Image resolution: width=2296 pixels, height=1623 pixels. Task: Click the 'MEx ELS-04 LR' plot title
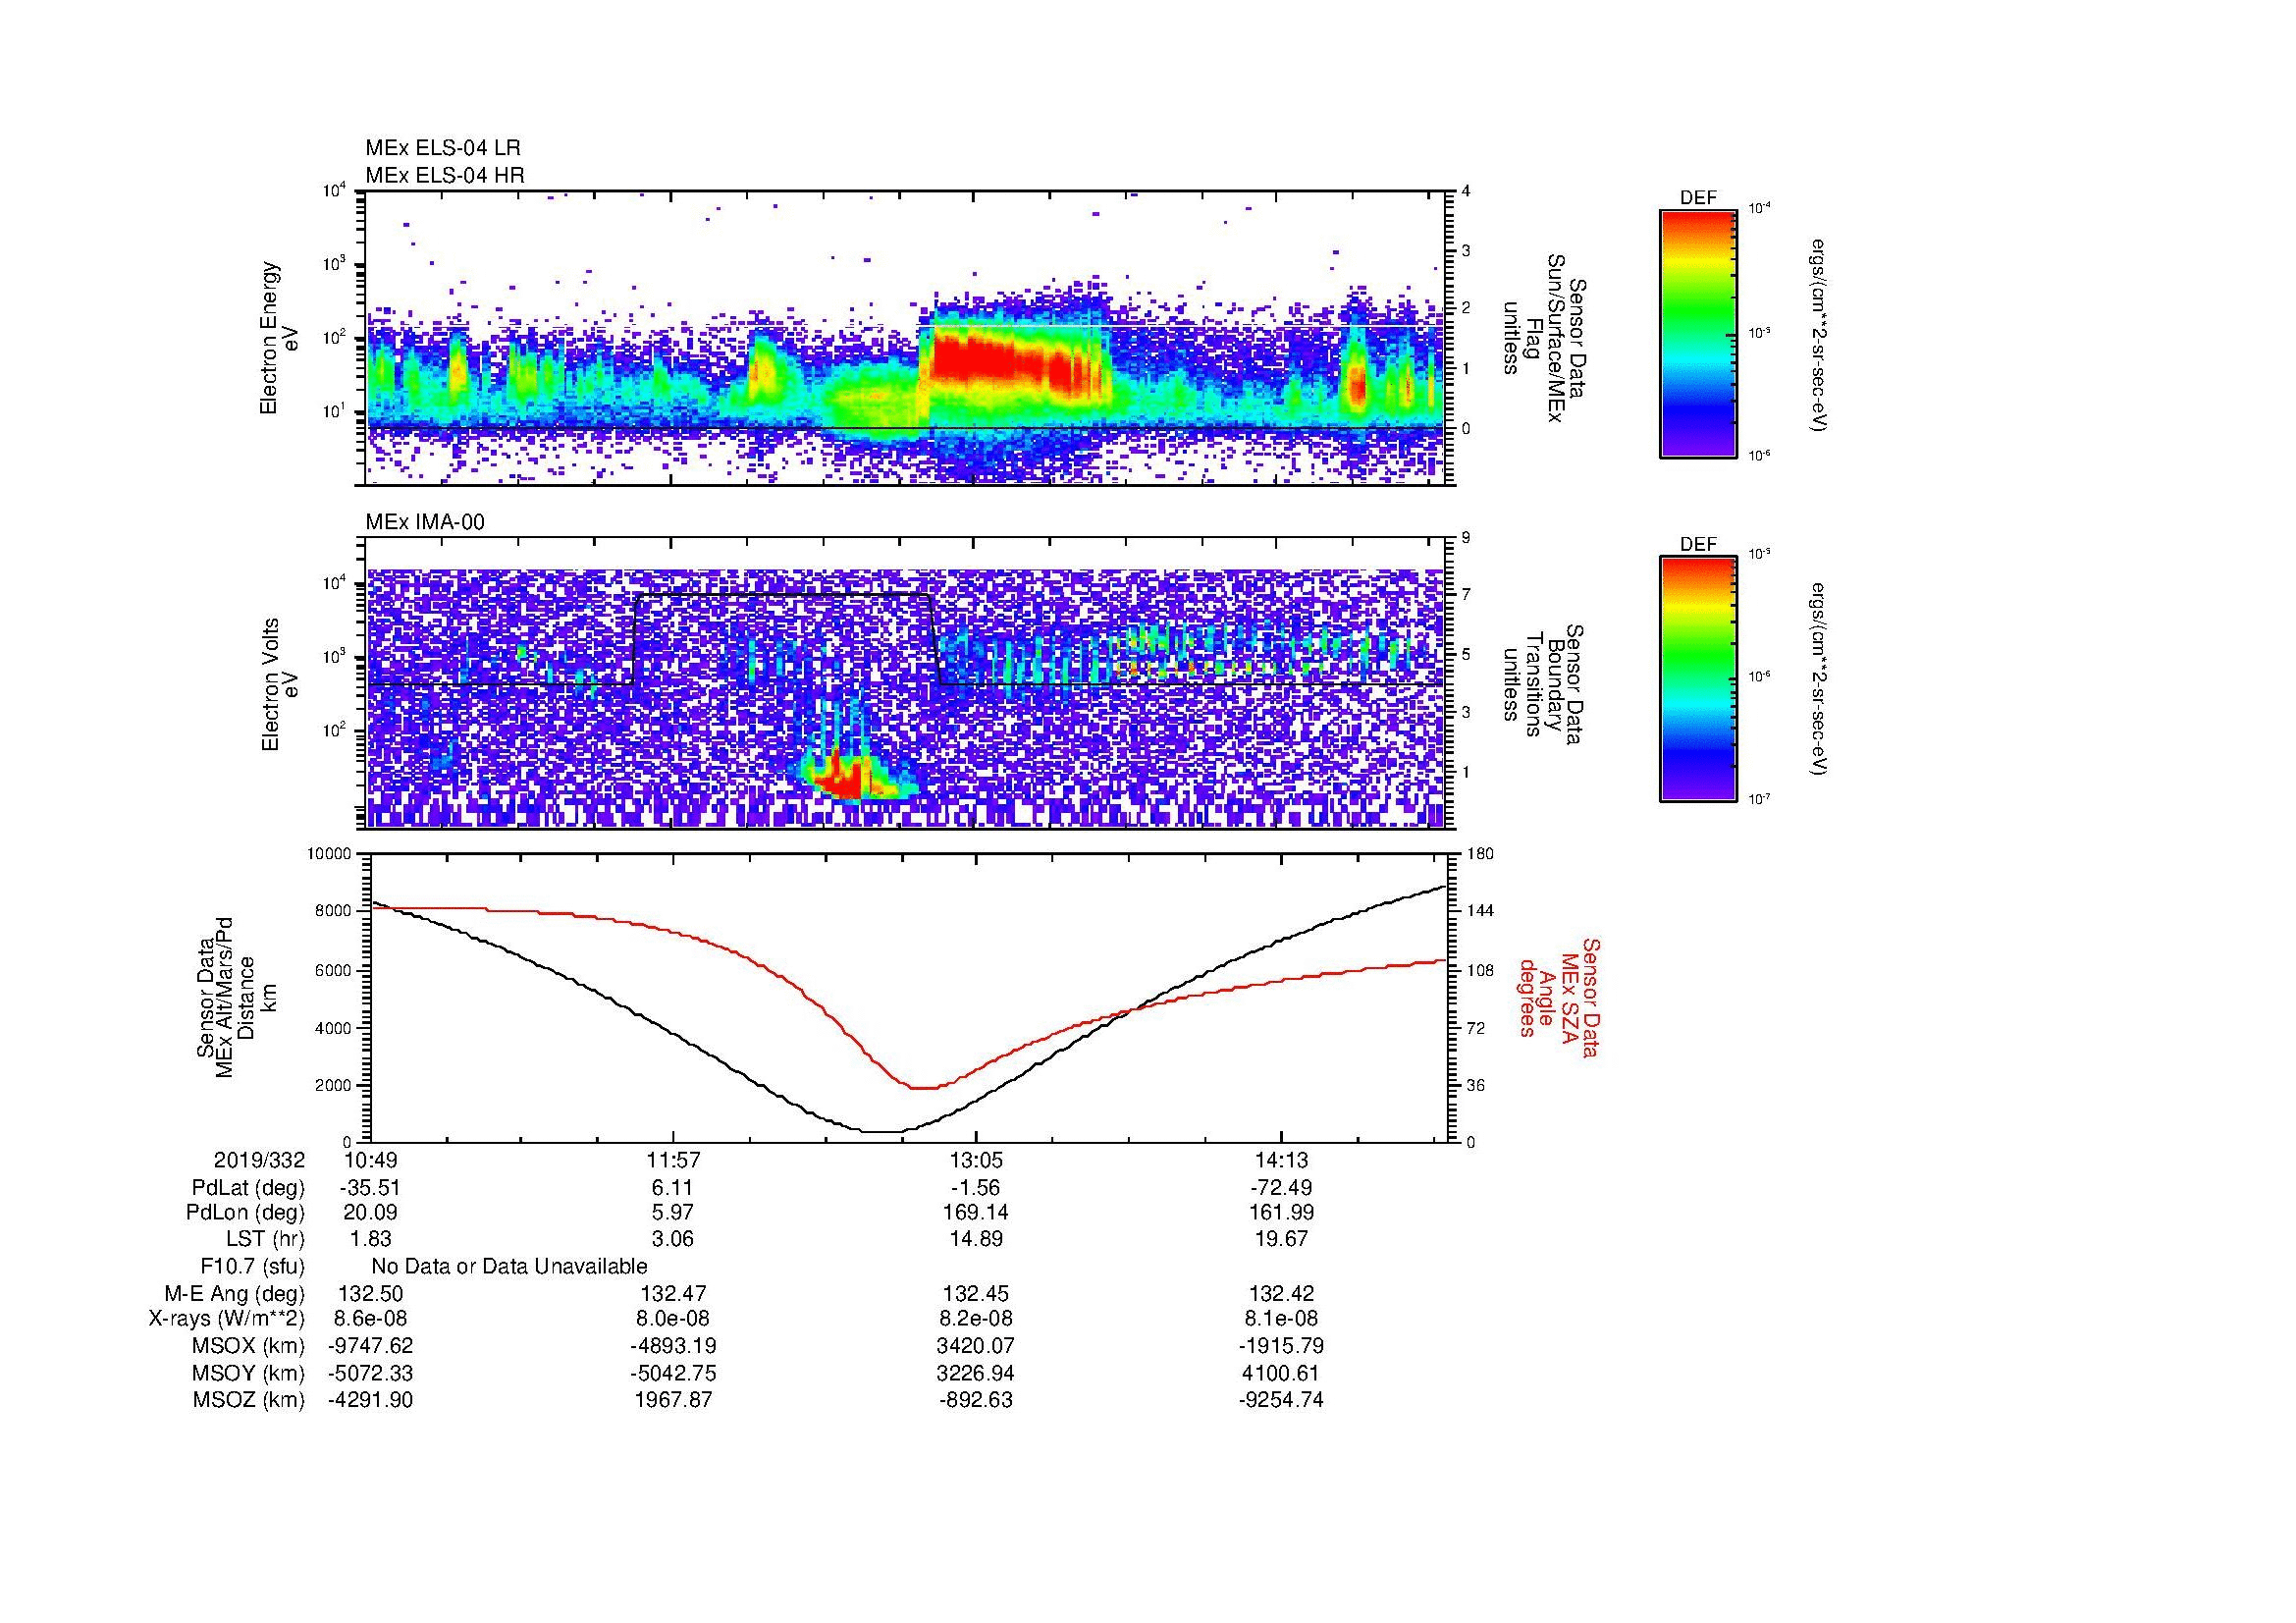coord(443,148)
